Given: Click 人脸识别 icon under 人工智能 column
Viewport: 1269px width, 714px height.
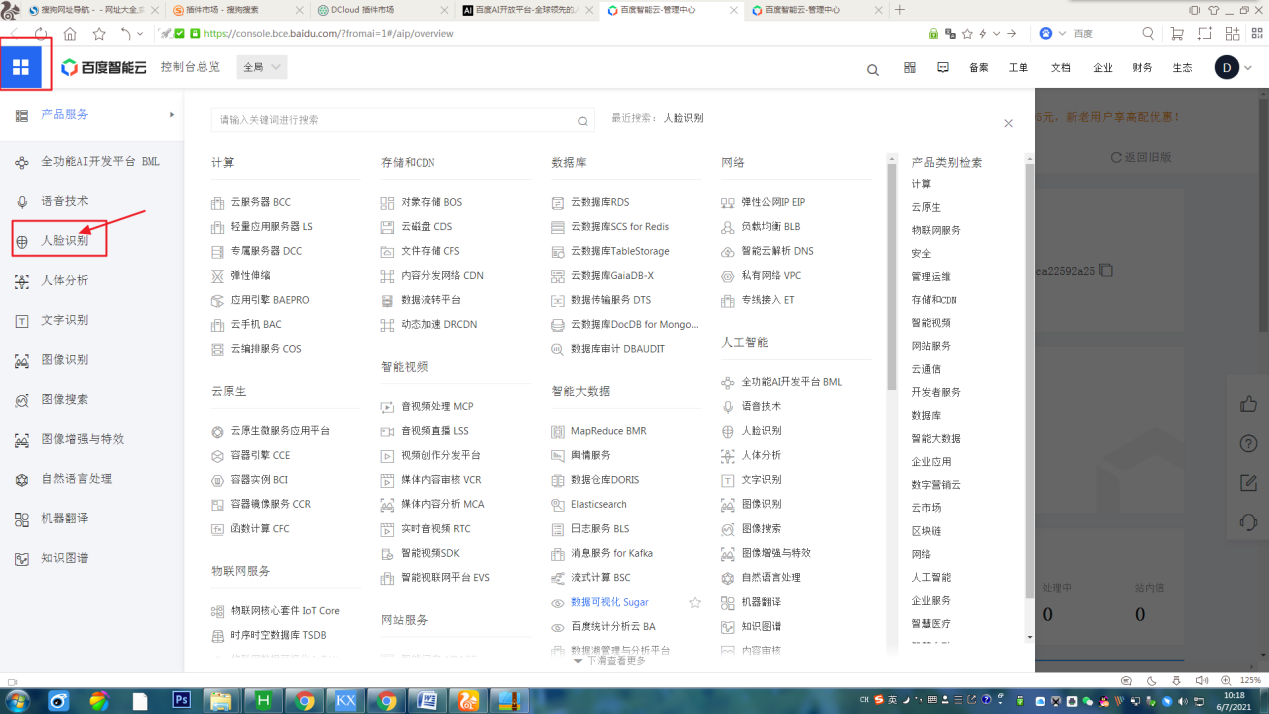Looking at the screenshot, I should (728, 431).
